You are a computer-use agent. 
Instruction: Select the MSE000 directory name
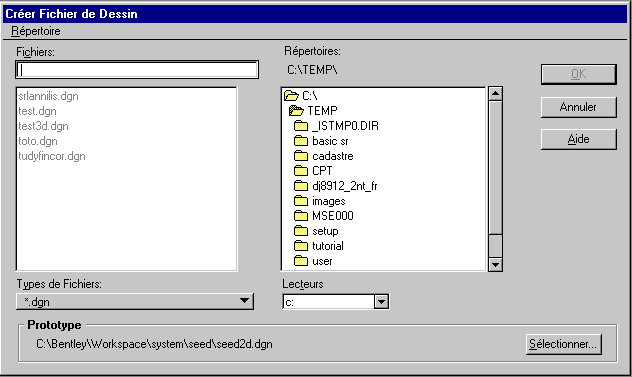click(x=333, y=216)
